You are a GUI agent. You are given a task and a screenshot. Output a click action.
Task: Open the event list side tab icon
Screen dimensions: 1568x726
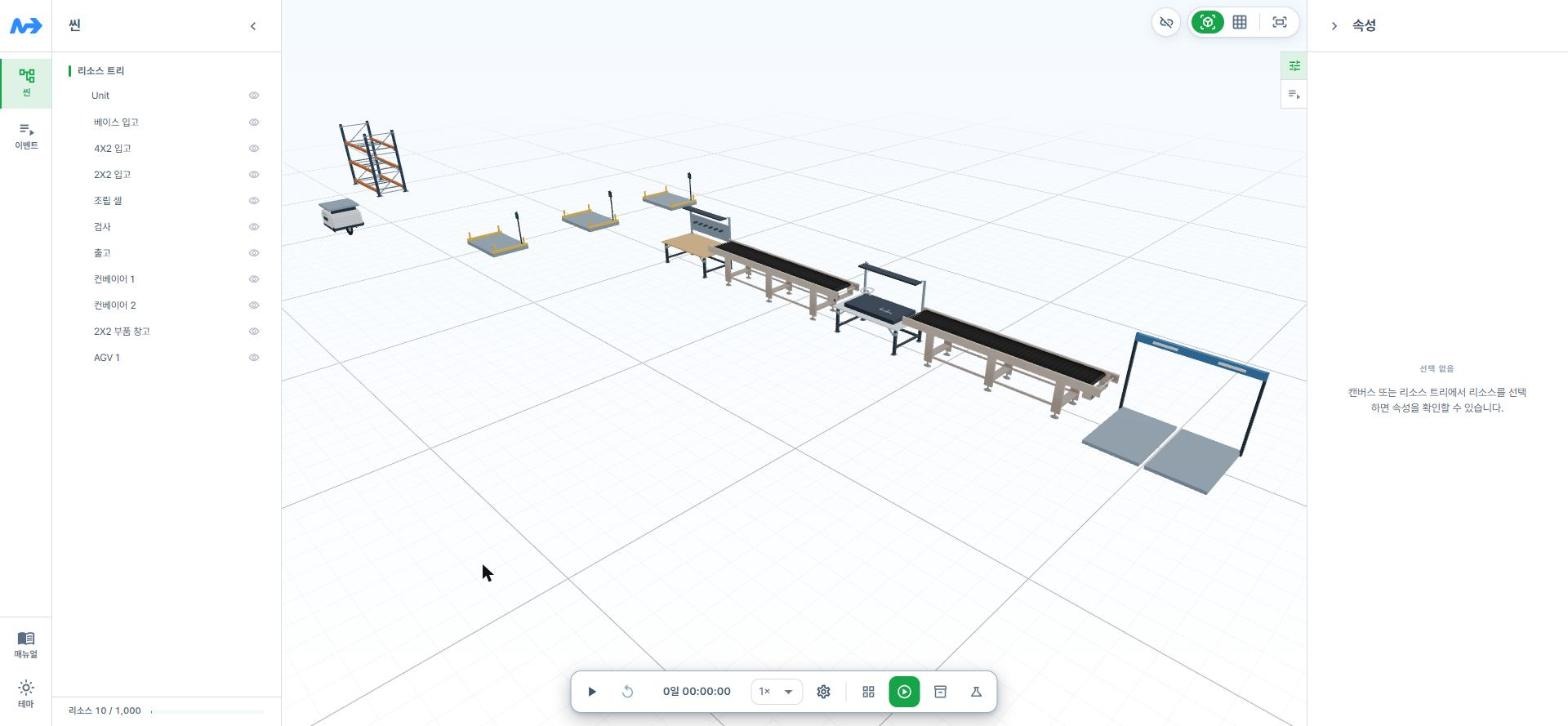pyautogui.click(x=1294, y=95)
